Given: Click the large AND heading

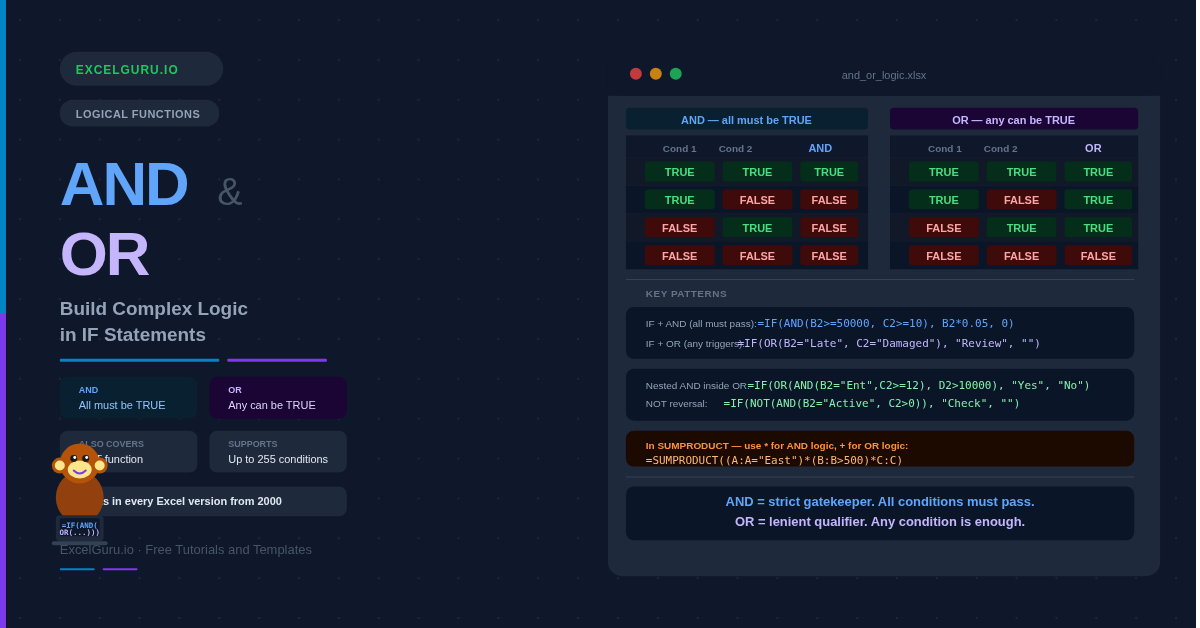Looking at the screenshot, I should pyautogui.click(x=124, y=185).
